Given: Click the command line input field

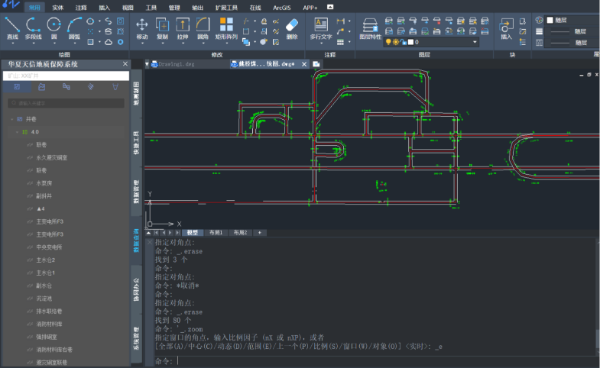Looking at the screenshot, I should tap(375, 361).
